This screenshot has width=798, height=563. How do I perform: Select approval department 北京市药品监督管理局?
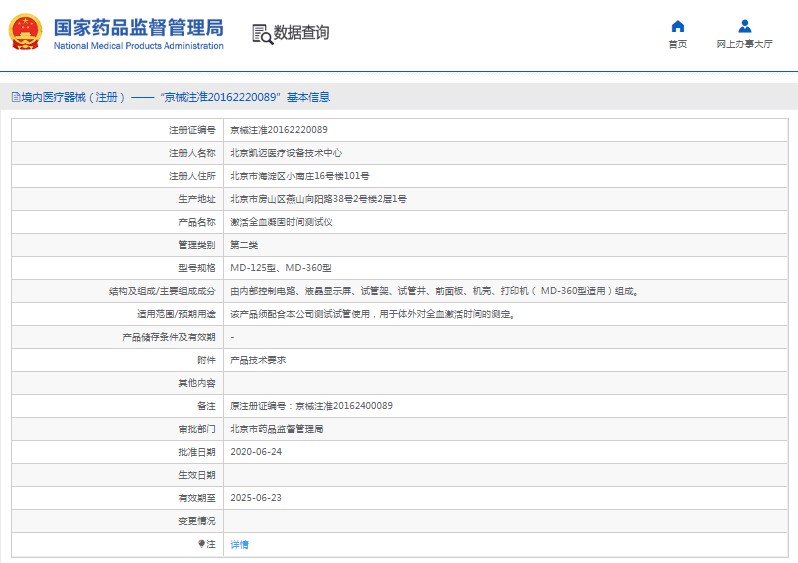click(276, 429)
